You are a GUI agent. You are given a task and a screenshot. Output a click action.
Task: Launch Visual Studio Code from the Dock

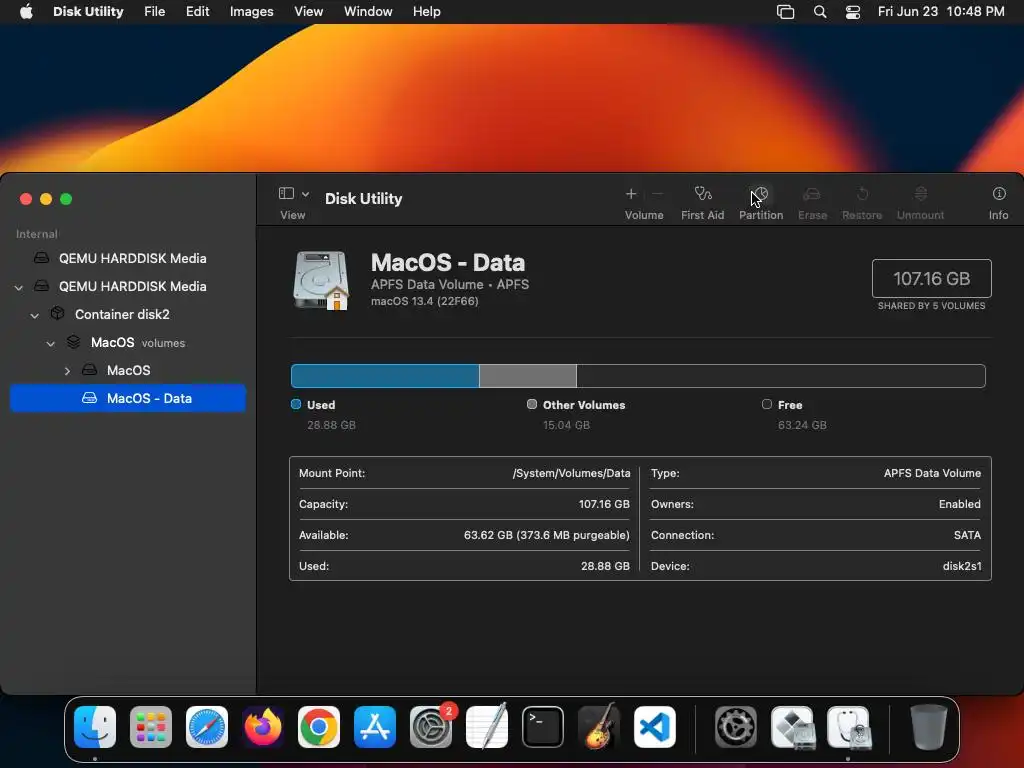[654, 727]
